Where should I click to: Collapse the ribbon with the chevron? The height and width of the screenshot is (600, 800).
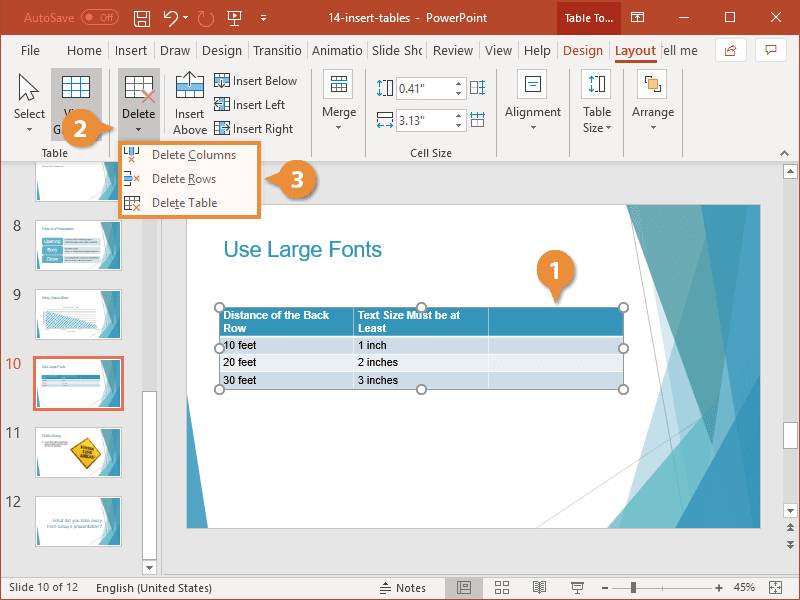(786, 152)
